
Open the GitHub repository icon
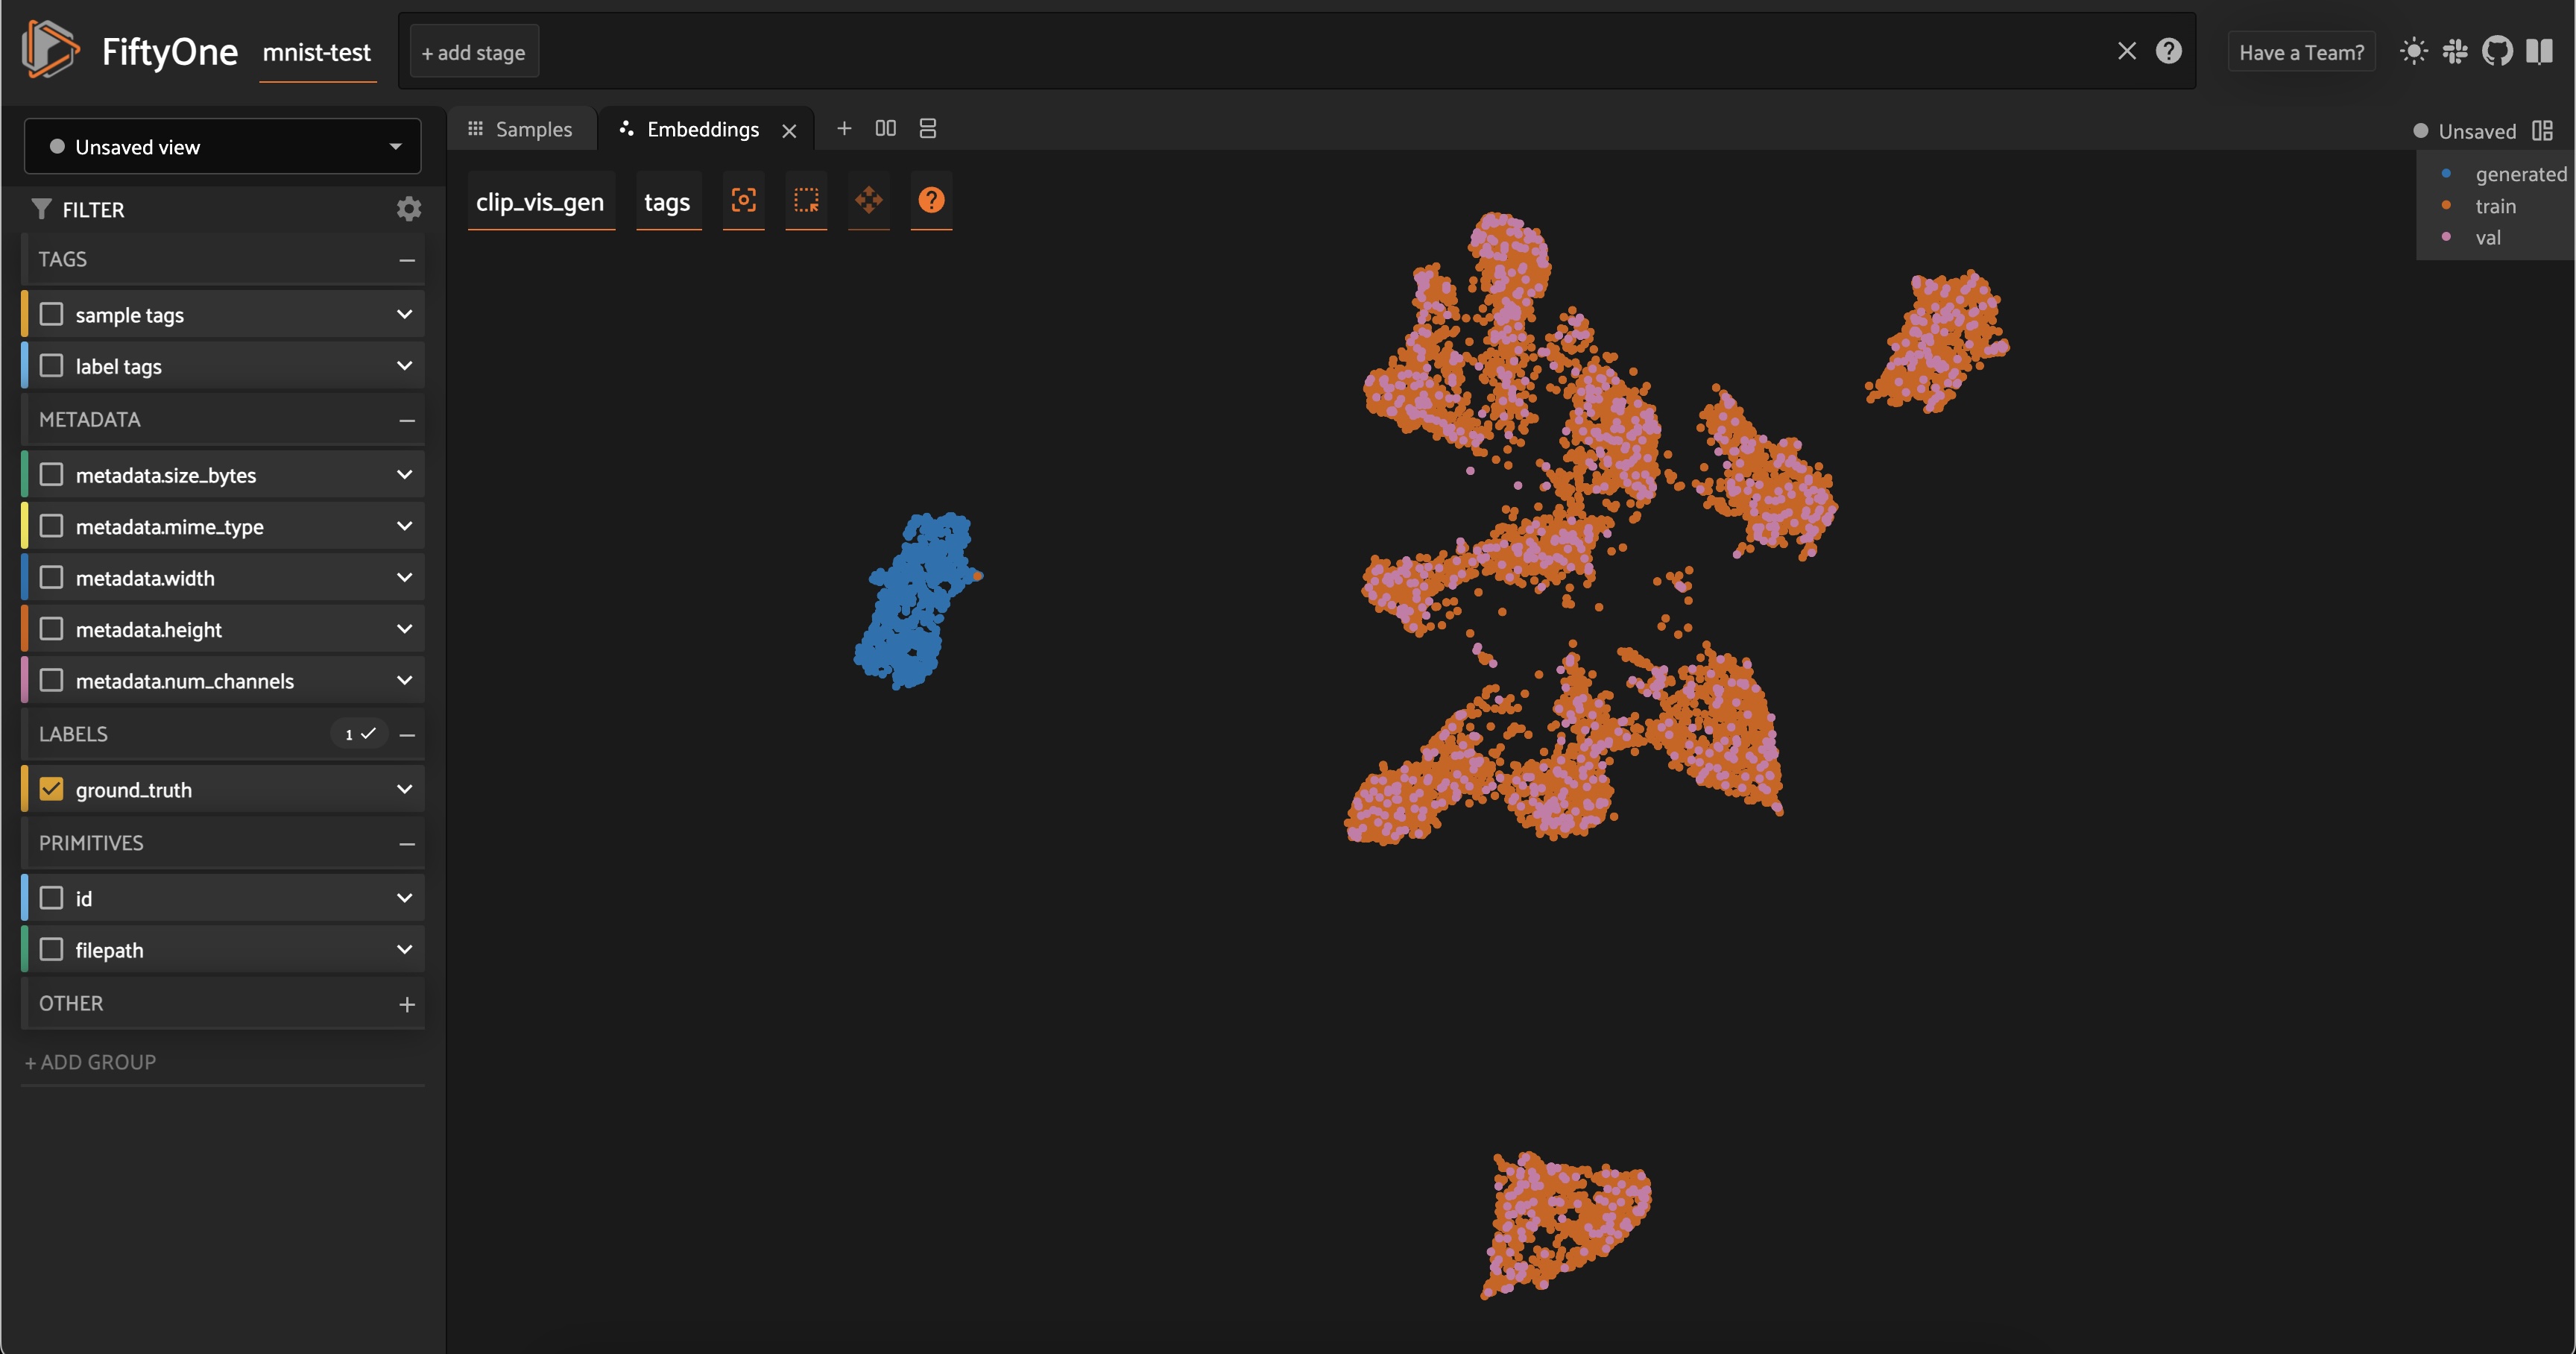click(2497, 51)
